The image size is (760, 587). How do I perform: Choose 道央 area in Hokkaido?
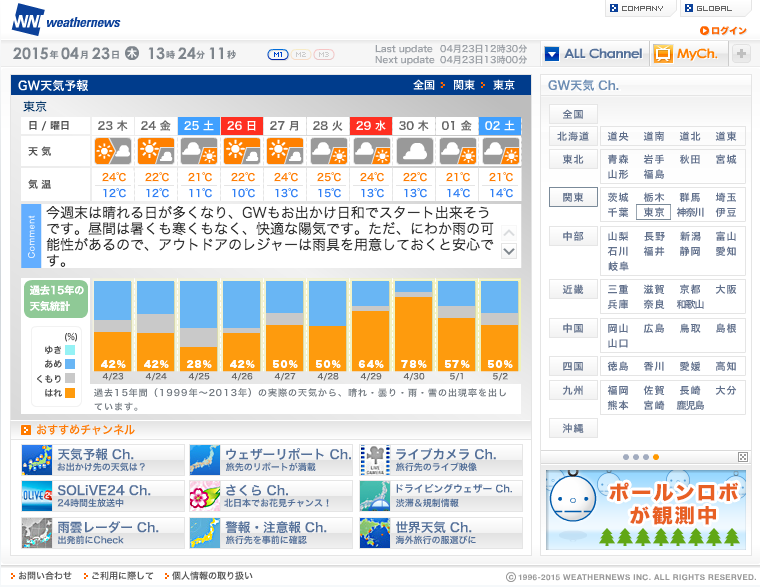618,137
